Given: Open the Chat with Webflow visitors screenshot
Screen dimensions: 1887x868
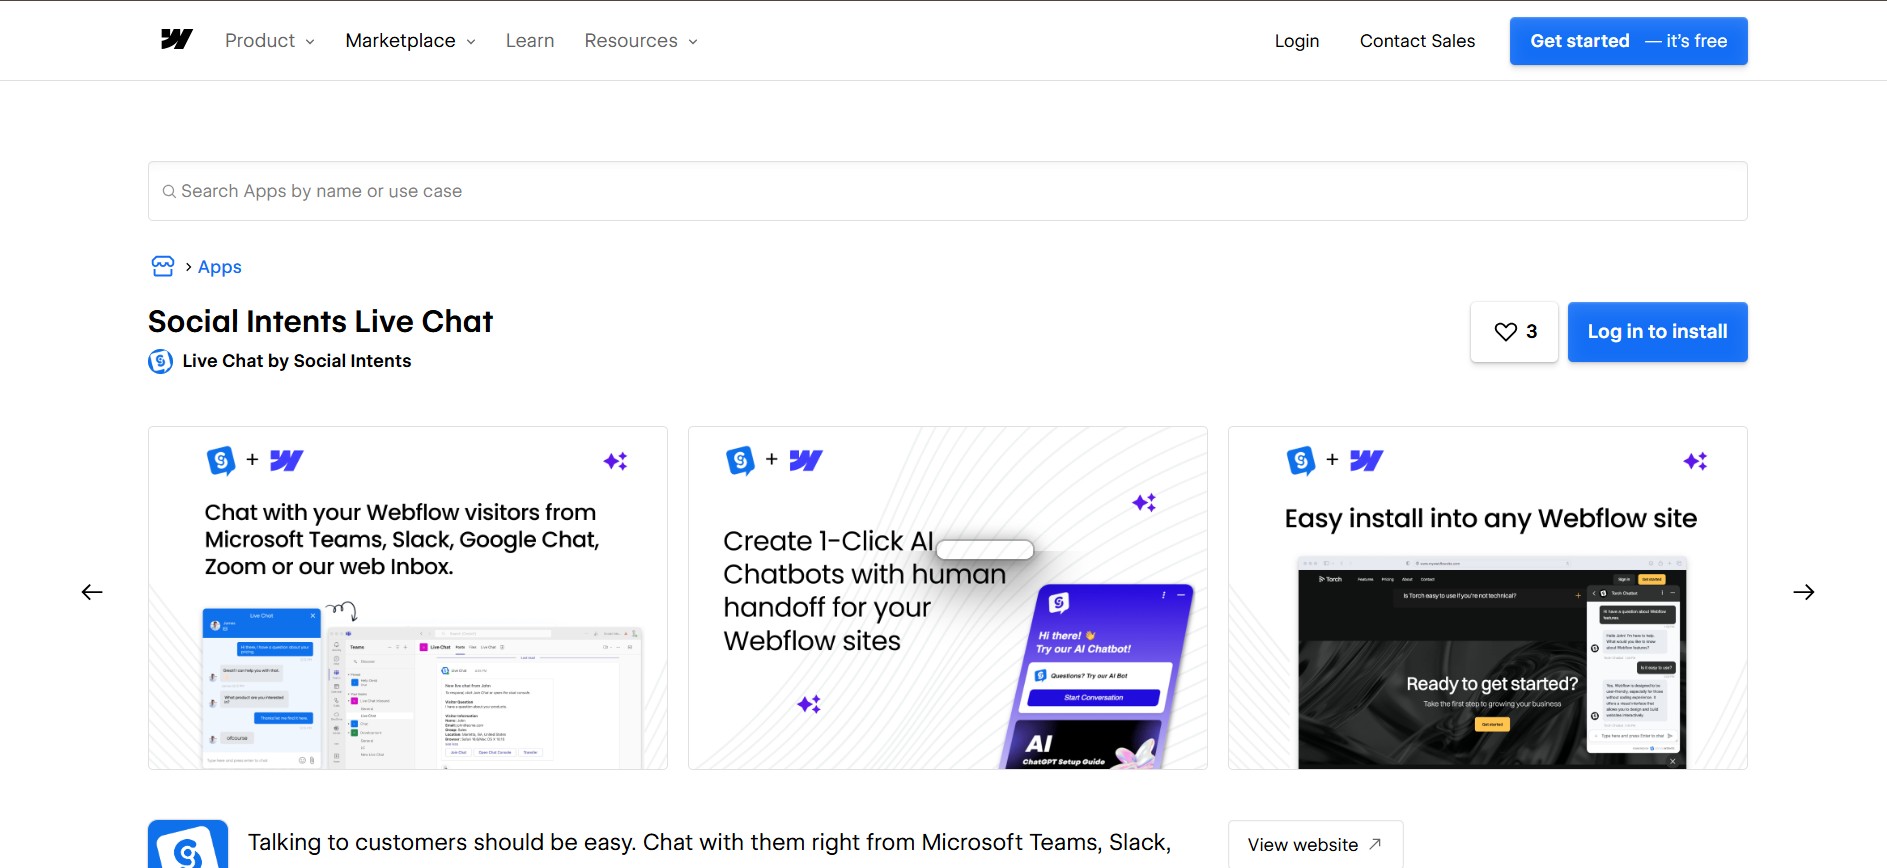Looking at the screenshot, I should point(408,598).
